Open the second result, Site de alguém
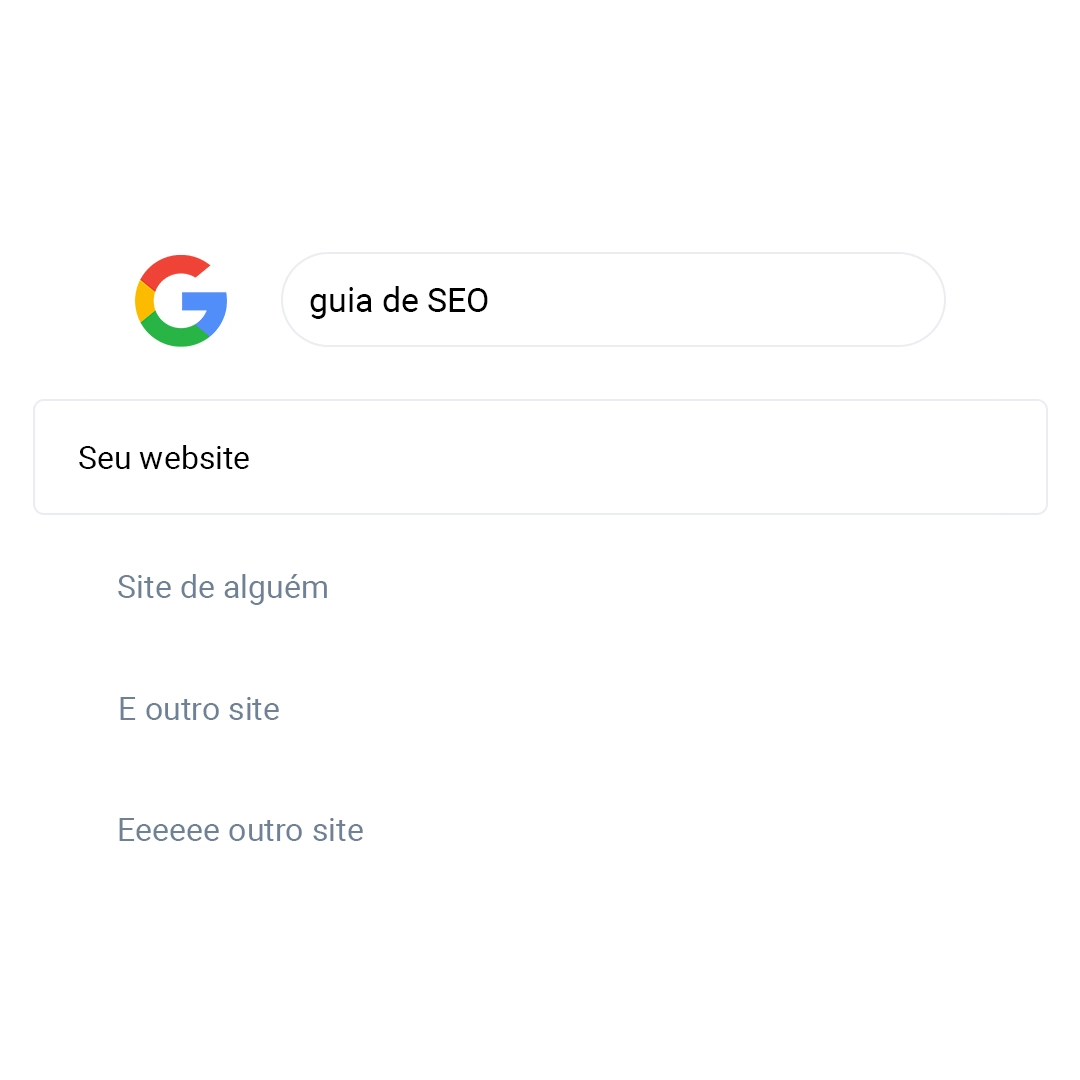 coord(222,588)
